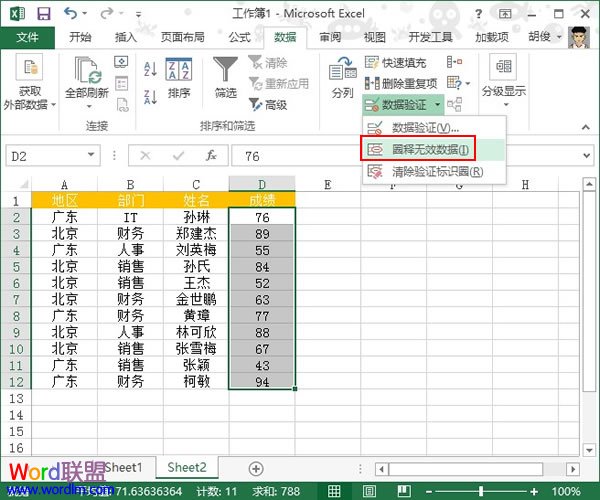Expand the Data Validation (数据验证) dropdown arrow
The image size is (600, 500).
pos(437,104)
